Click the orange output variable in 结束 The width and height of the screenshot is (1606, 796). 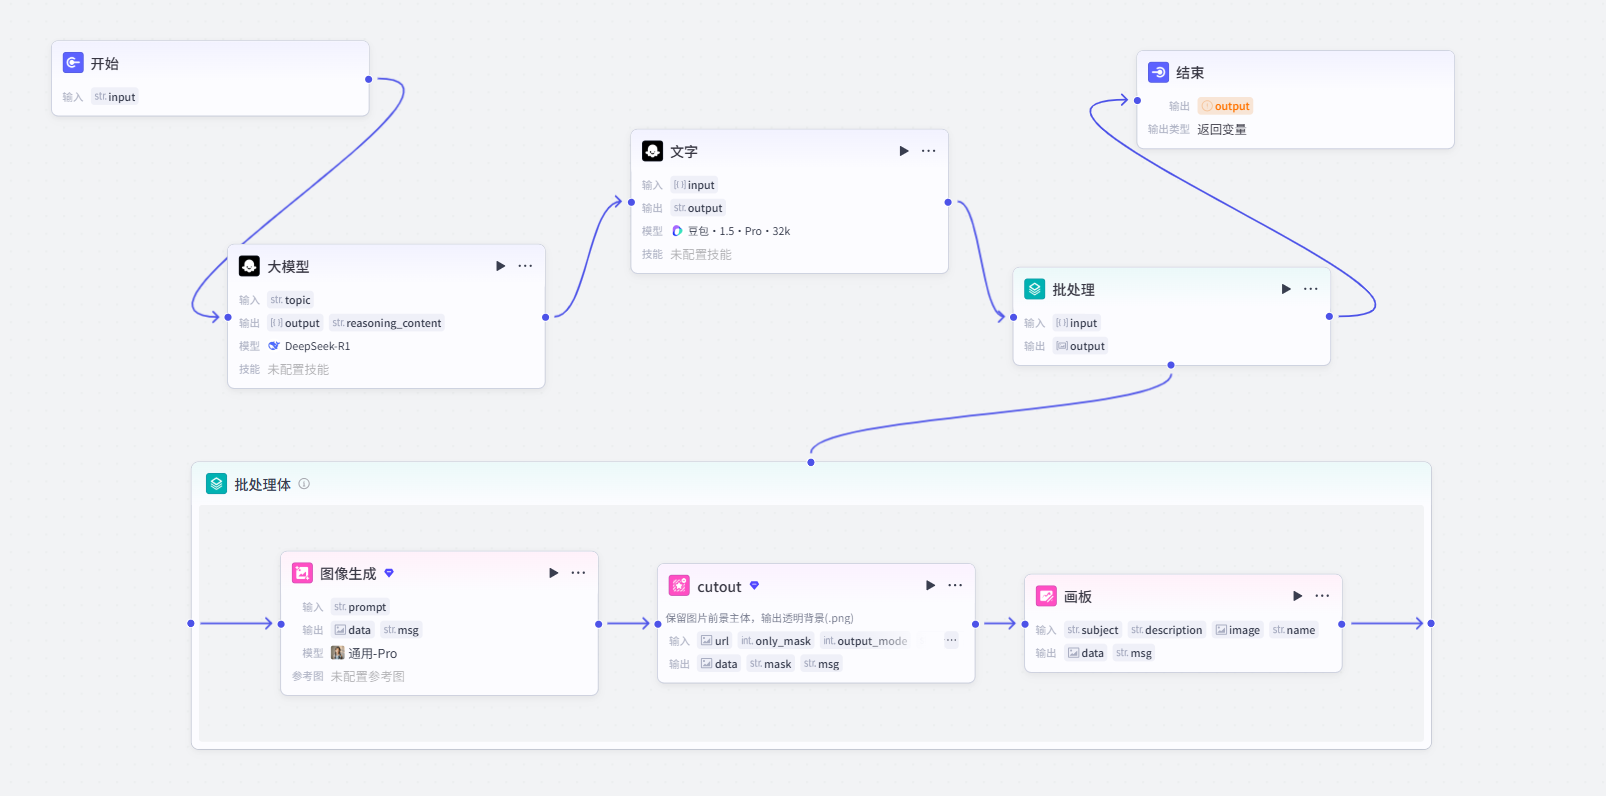coord(1226,106)
